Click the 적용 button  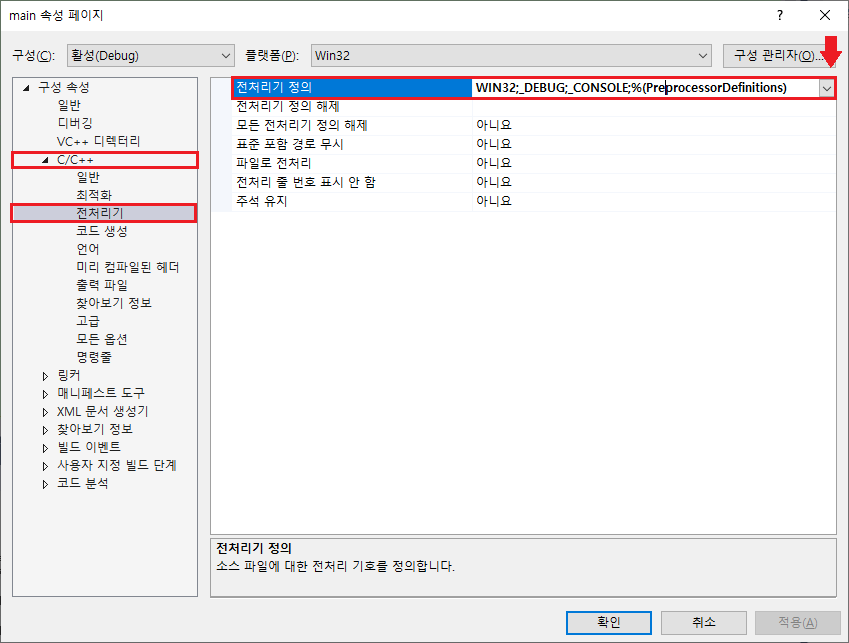pos(798,622)
